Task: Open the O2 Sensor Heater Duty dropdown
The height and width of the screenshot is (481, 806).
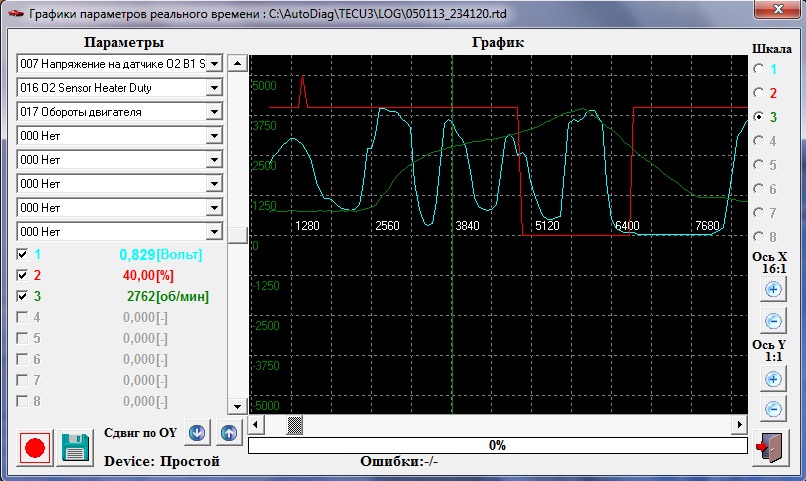Action: (213, 88)
